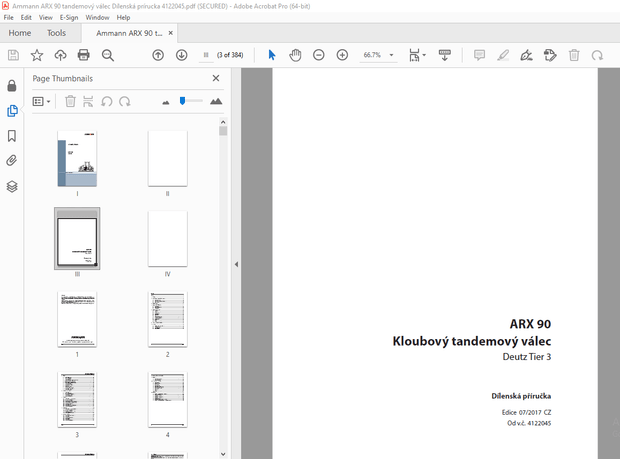Select the Ammann ARX 90 document tab

point(129,33)
